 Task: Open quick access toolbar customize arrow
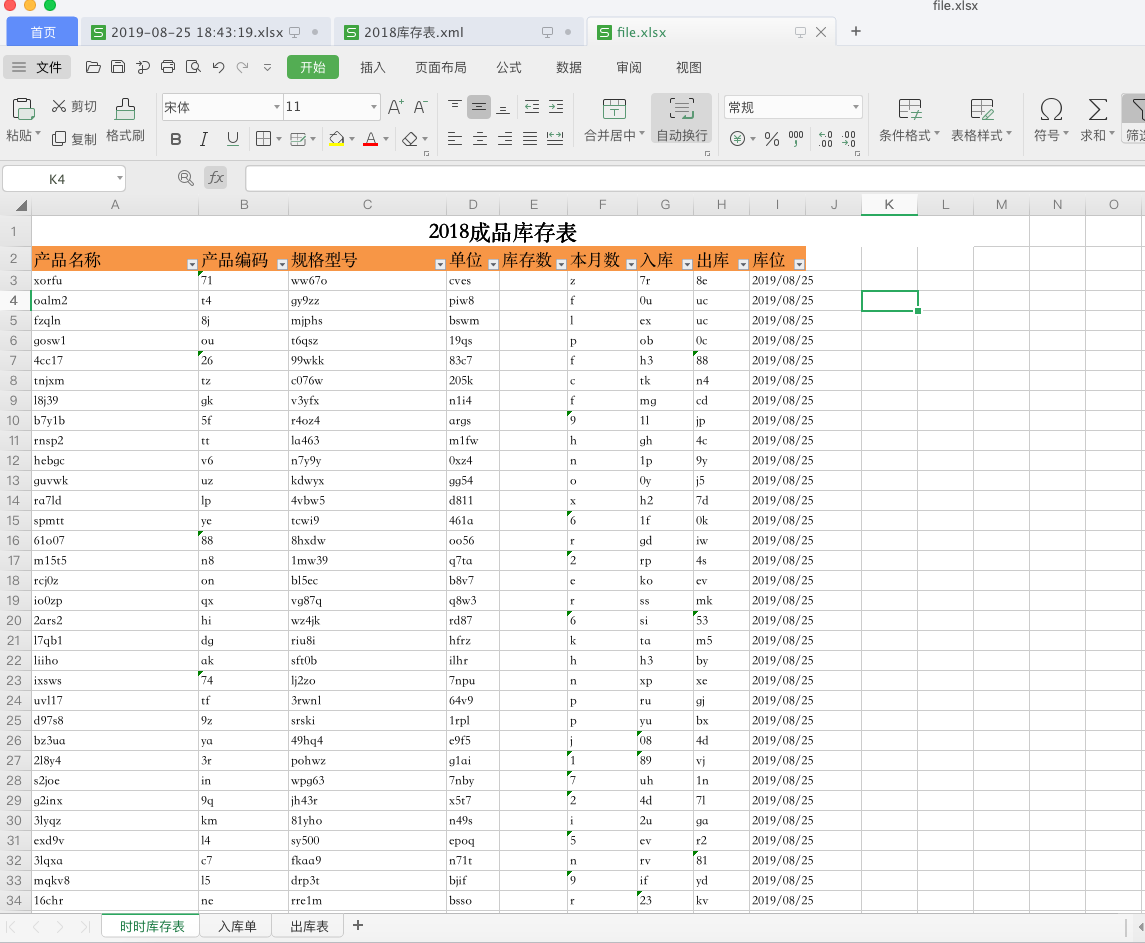point(267,67)
